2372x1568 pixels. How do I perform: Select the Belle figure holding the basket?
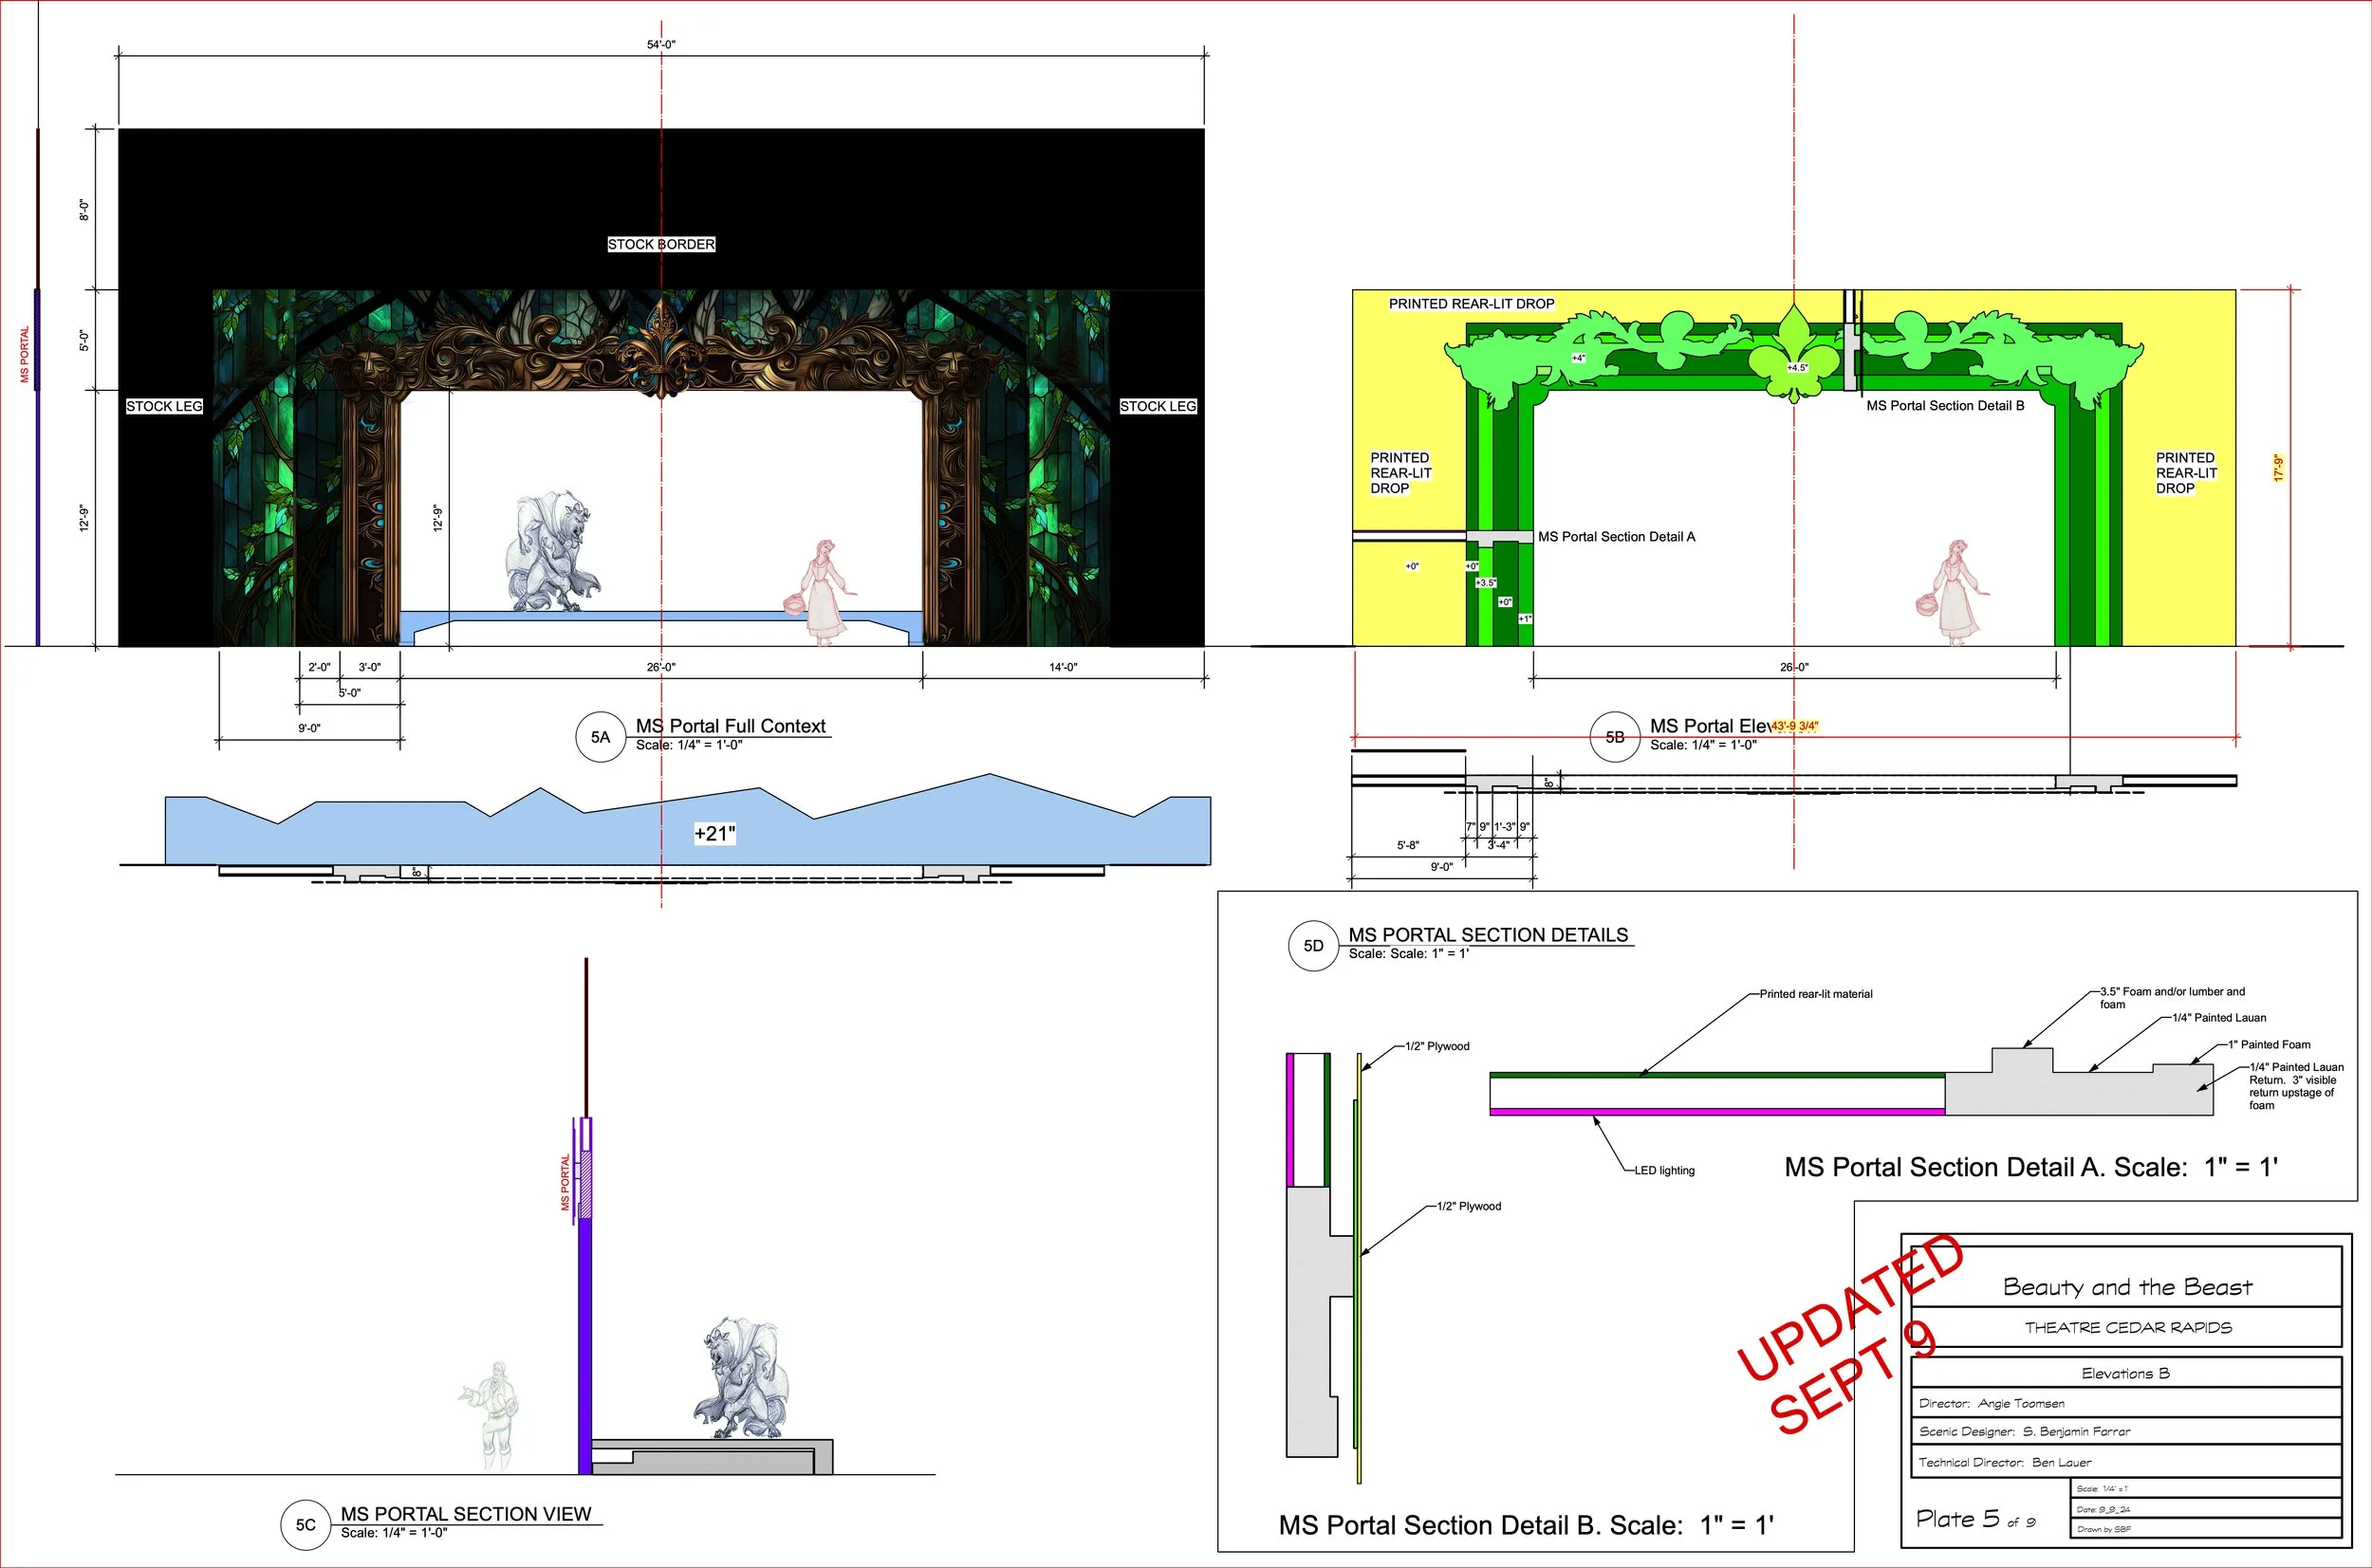822,580
